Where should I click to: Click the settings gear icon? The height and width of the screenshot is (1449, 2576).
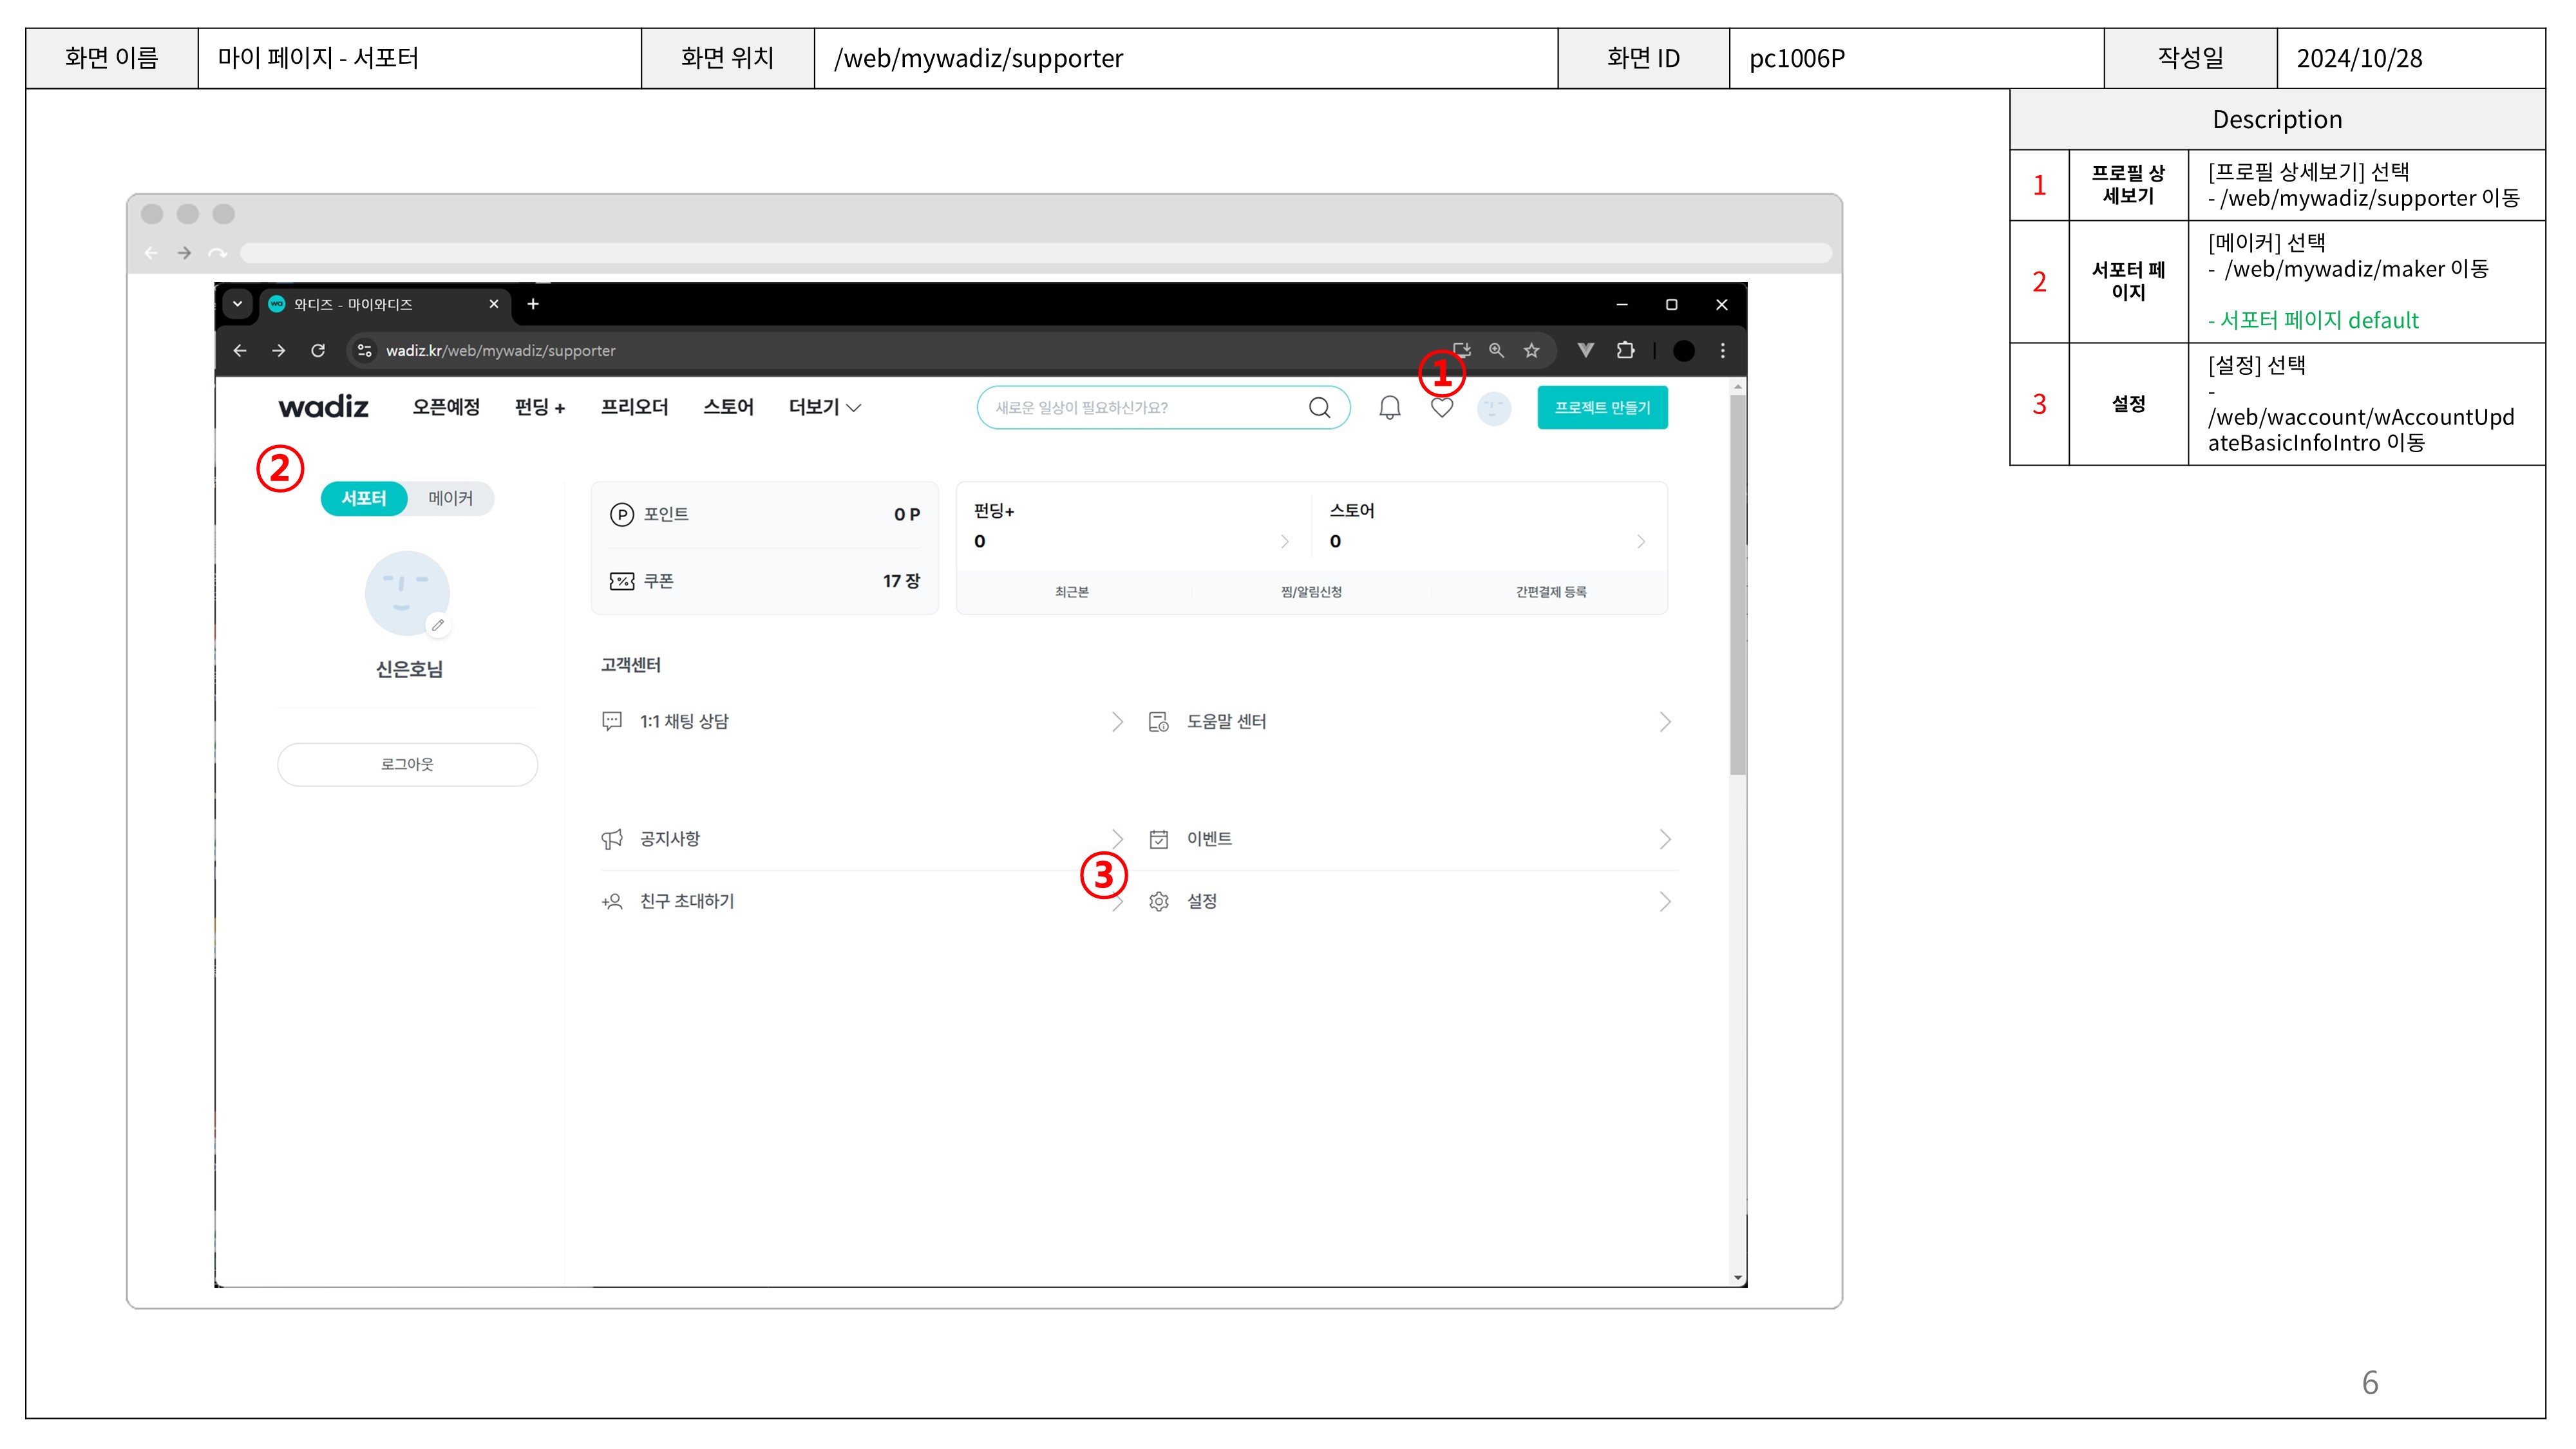tap(1158, 901)
